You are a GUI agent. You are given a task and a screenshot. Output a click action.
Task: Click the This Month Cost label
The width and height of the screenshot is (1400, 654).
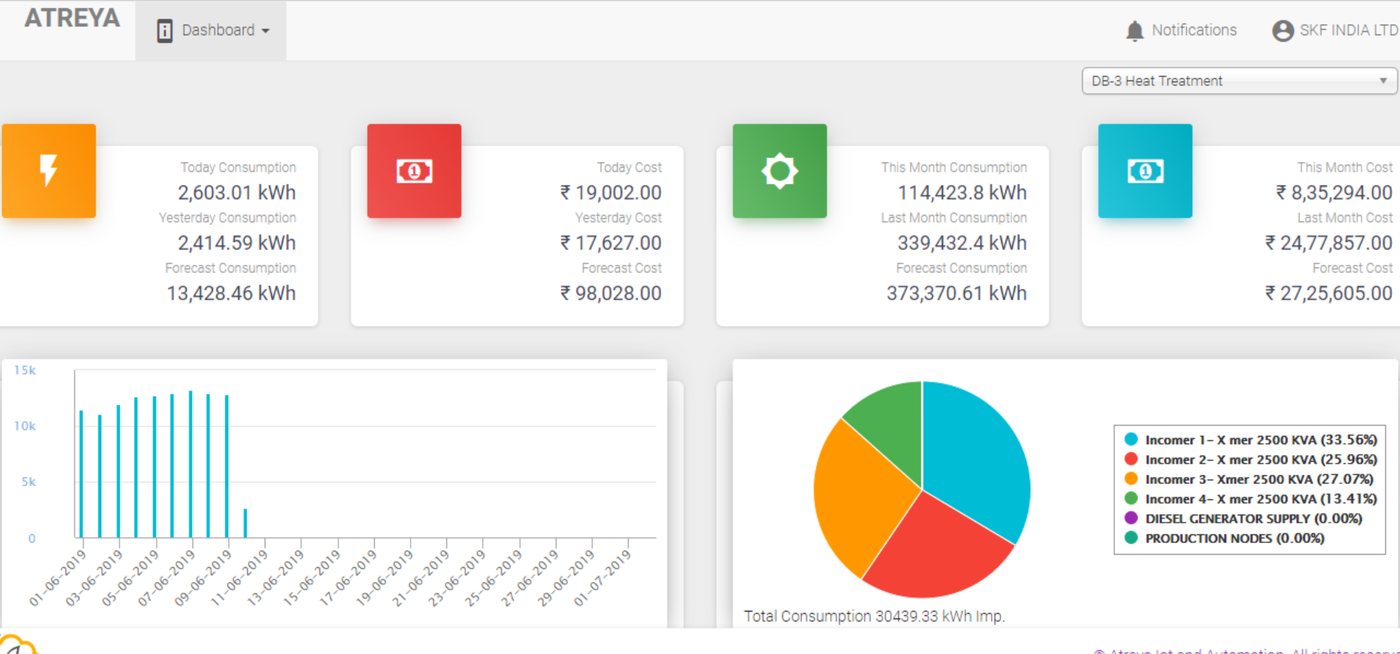1345,167
